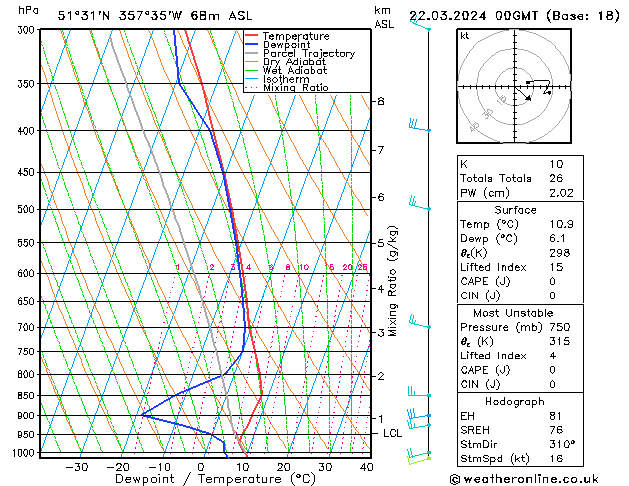Click the hodograph storm motion arrow
Image resolution: width=629 pixels, height=486 pixels.
pos(523,94)
